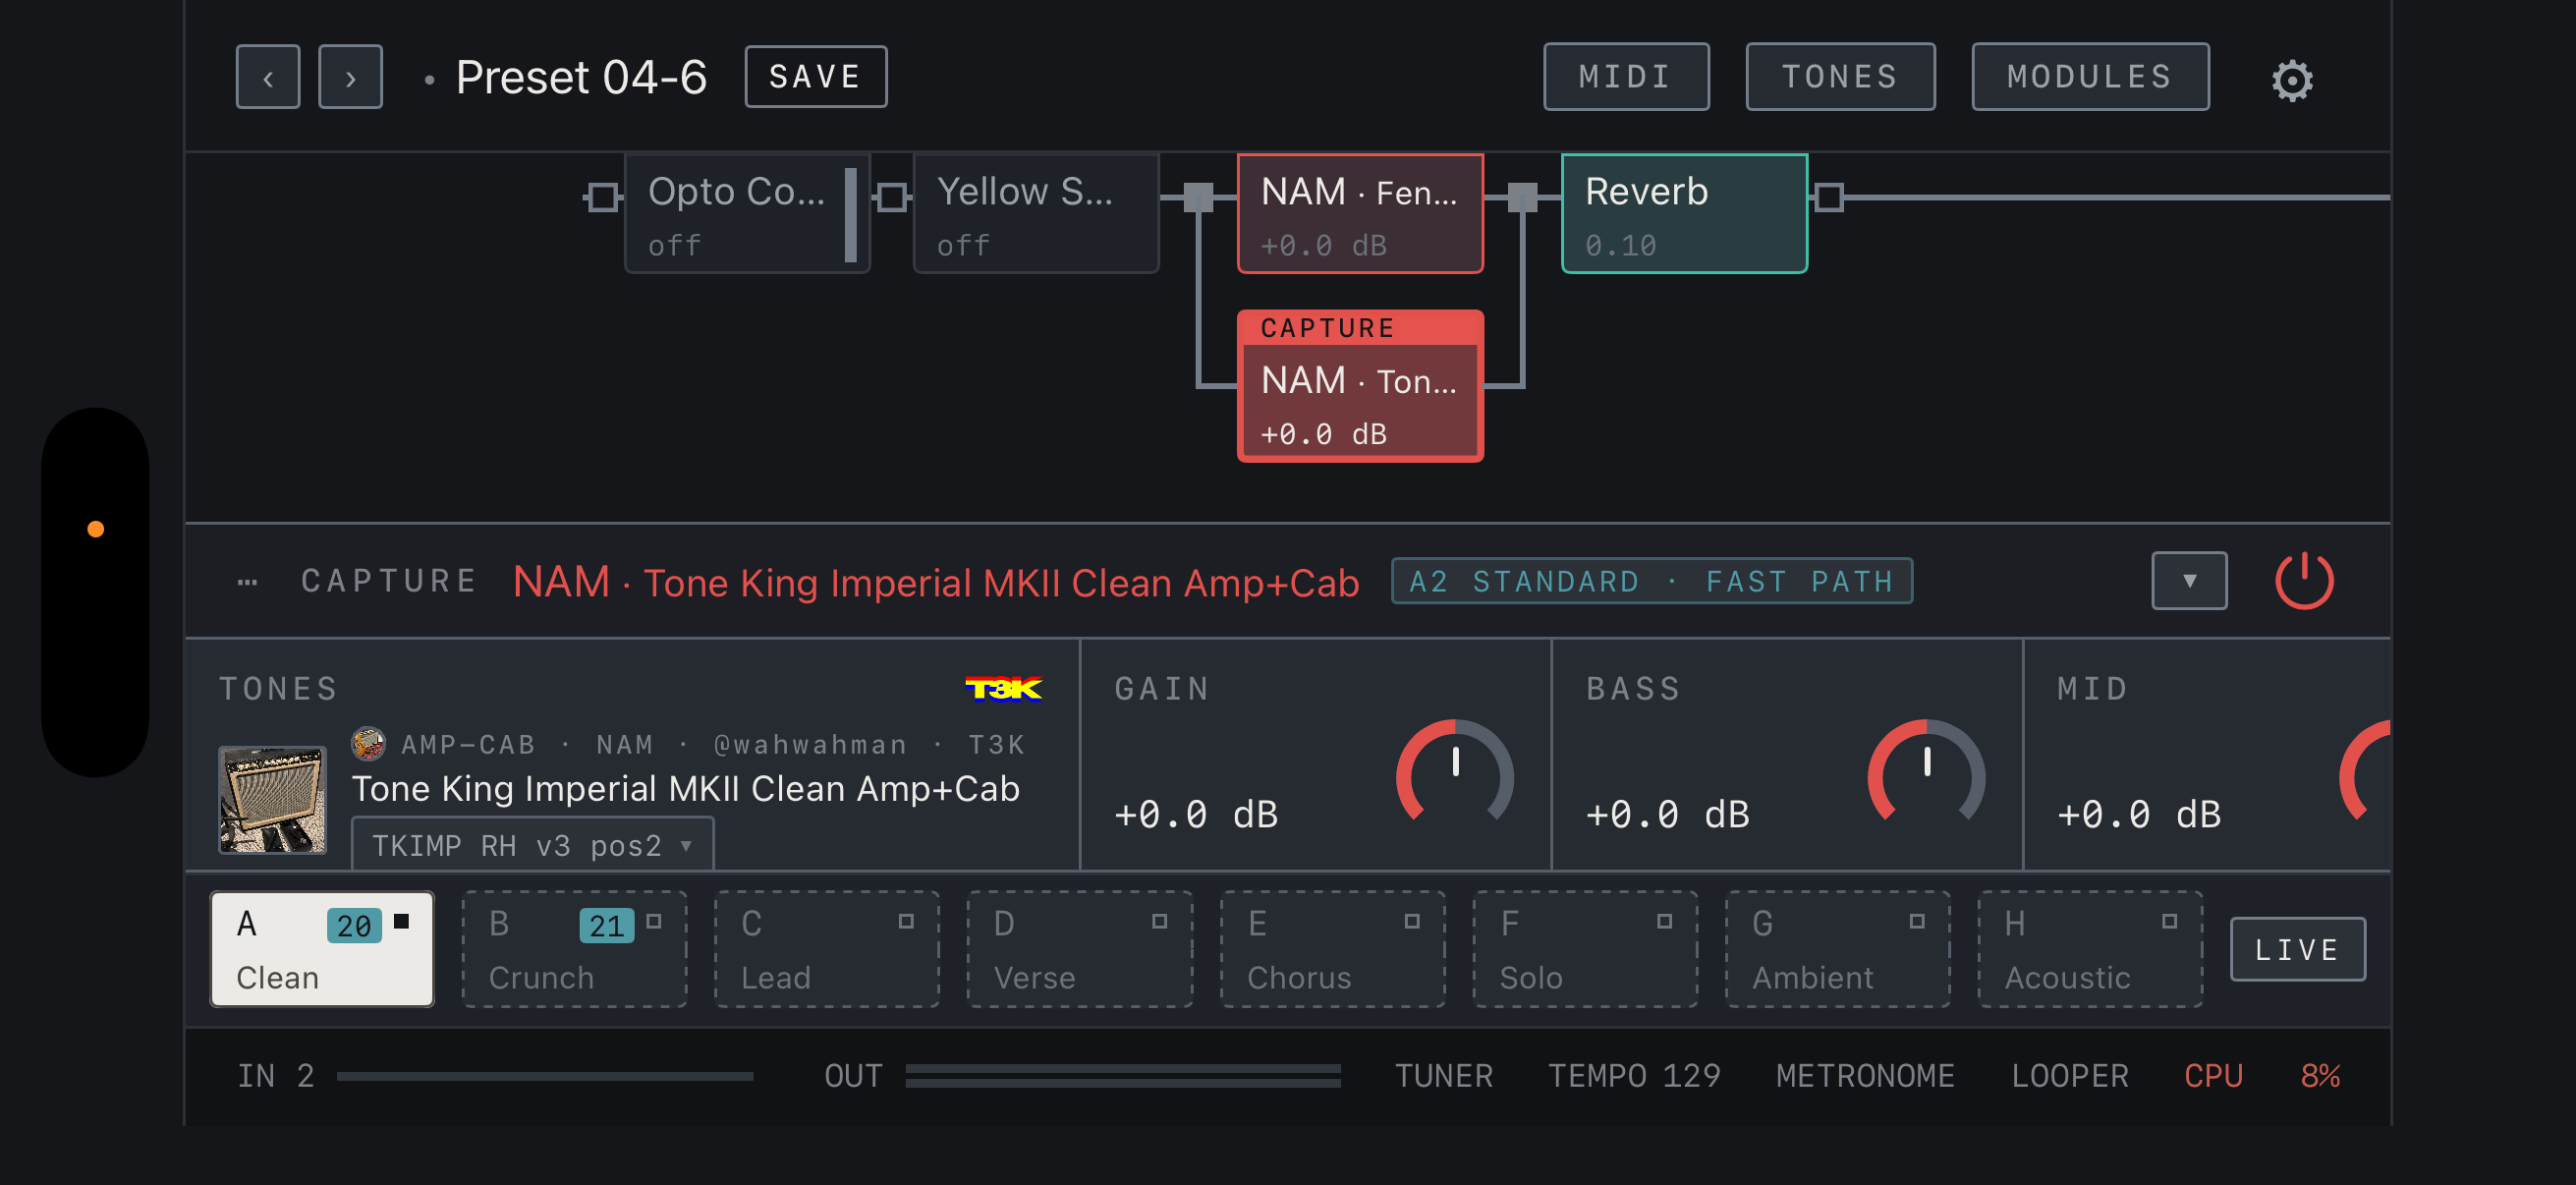The width and height of the screenshot is (2576, 1185).
Task: Open the TKIMP RH v3 pos2 dropdown
Action: (x=532, y=845)
